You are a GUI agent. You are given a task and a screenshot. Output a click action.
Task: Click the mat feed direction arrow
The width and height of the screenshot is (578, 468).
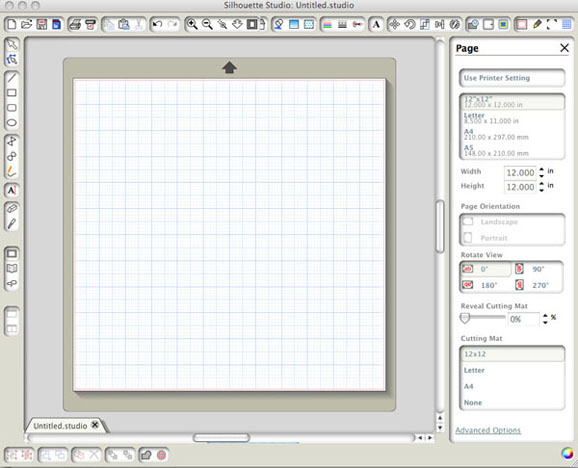pyautogui.click(x=229, y=67)
